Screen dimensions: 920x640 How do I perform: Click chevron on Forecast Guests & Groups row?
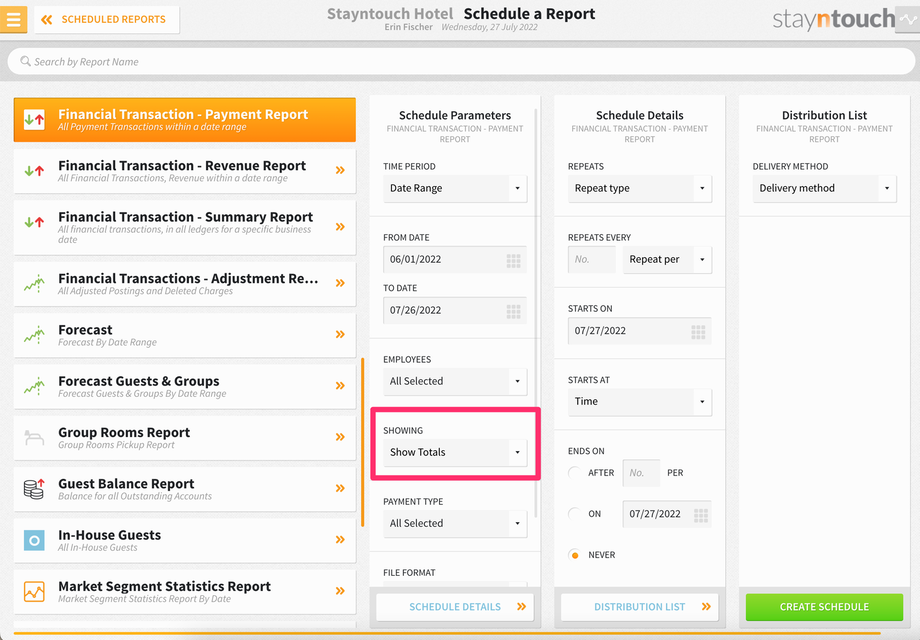click(x=340, y=385)
